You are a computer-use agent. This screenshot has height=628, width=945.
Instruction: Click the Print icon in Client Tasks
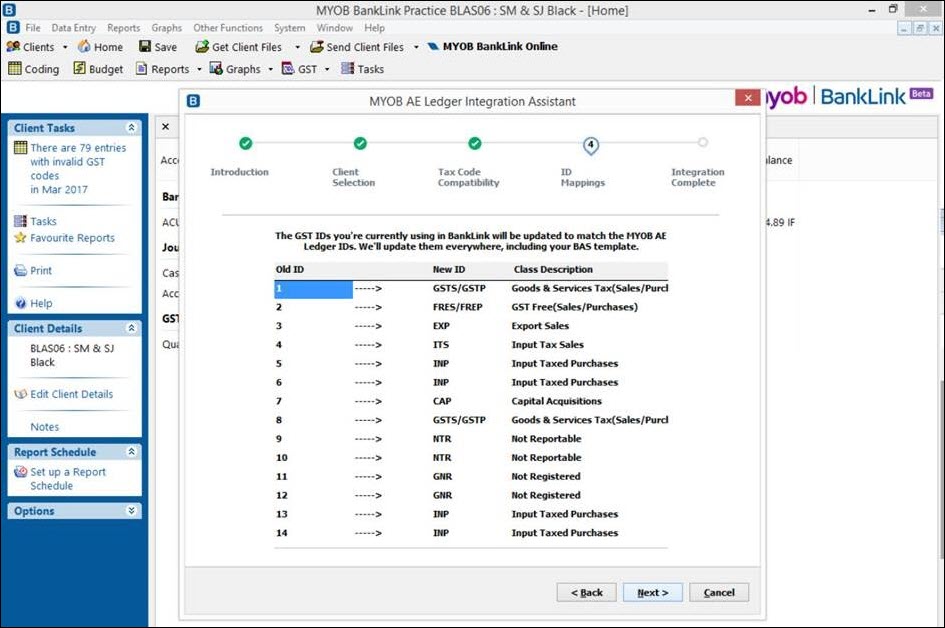(40, 270)
